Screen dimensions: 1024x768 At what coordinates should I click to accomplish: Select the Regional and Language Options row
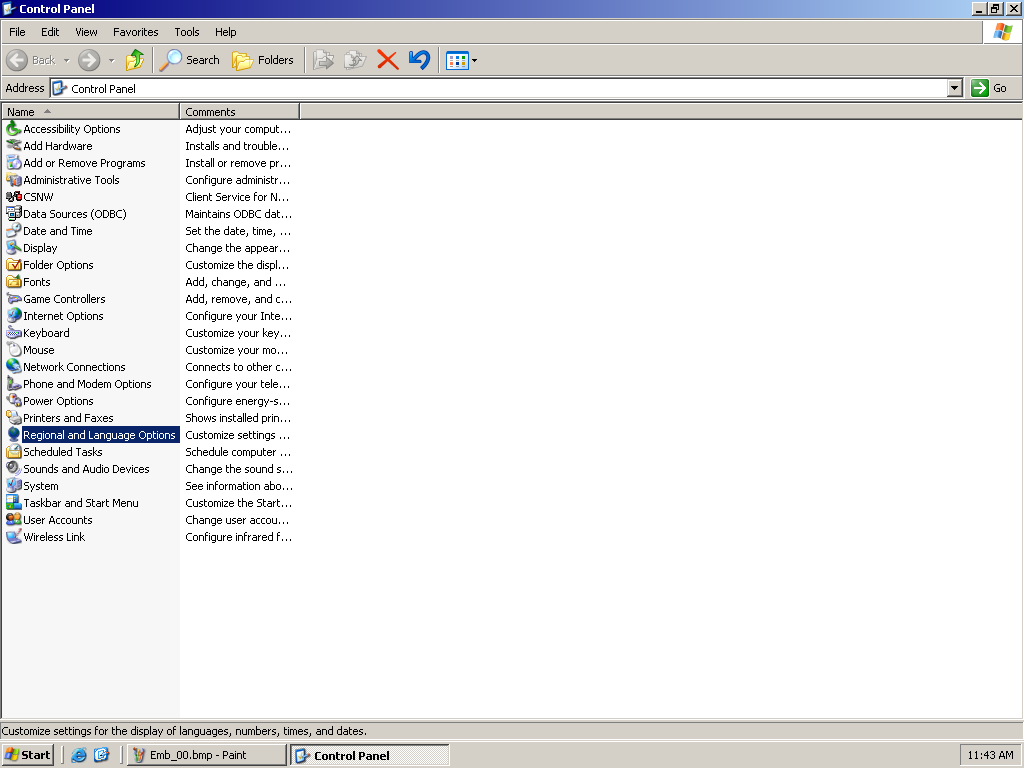[91, 435]
